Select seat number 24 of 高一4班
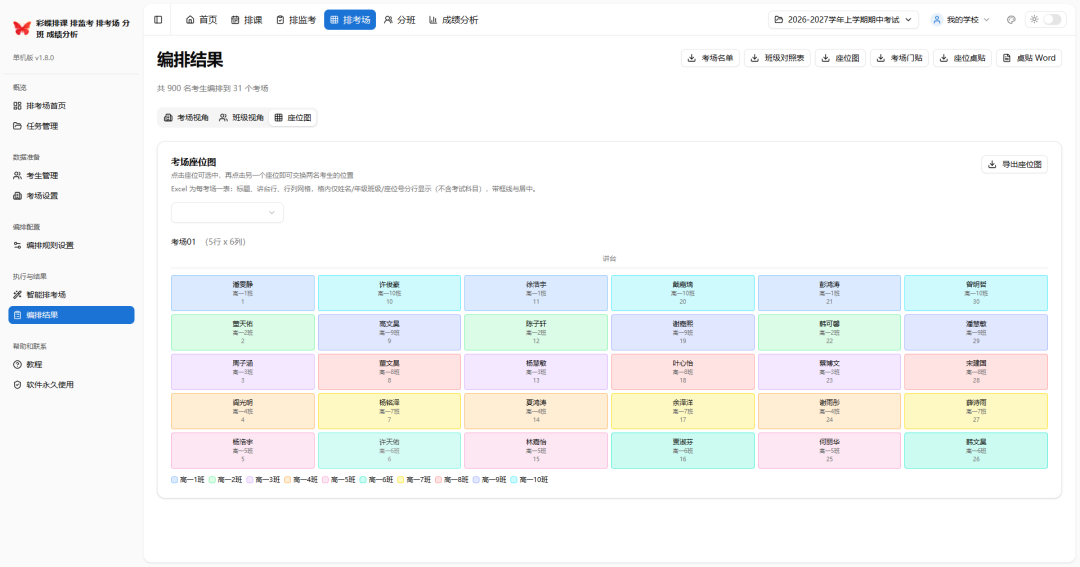This screenshot has height=567, width=1080. coord(829,411)
